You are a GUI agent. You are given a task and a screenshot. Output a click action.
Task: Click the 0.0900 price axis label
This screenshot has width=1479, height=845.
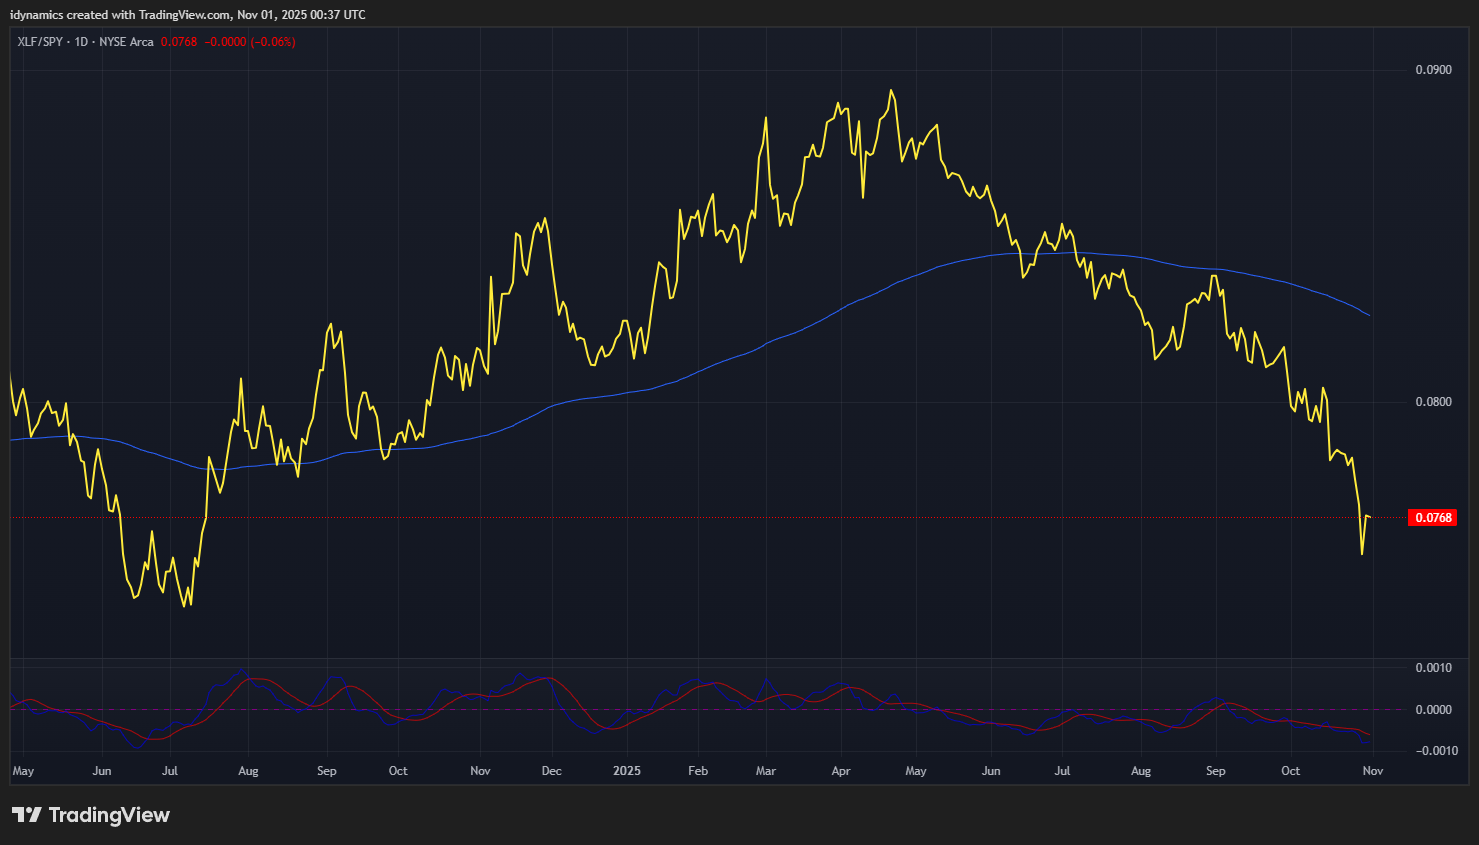click(1433, 70)
